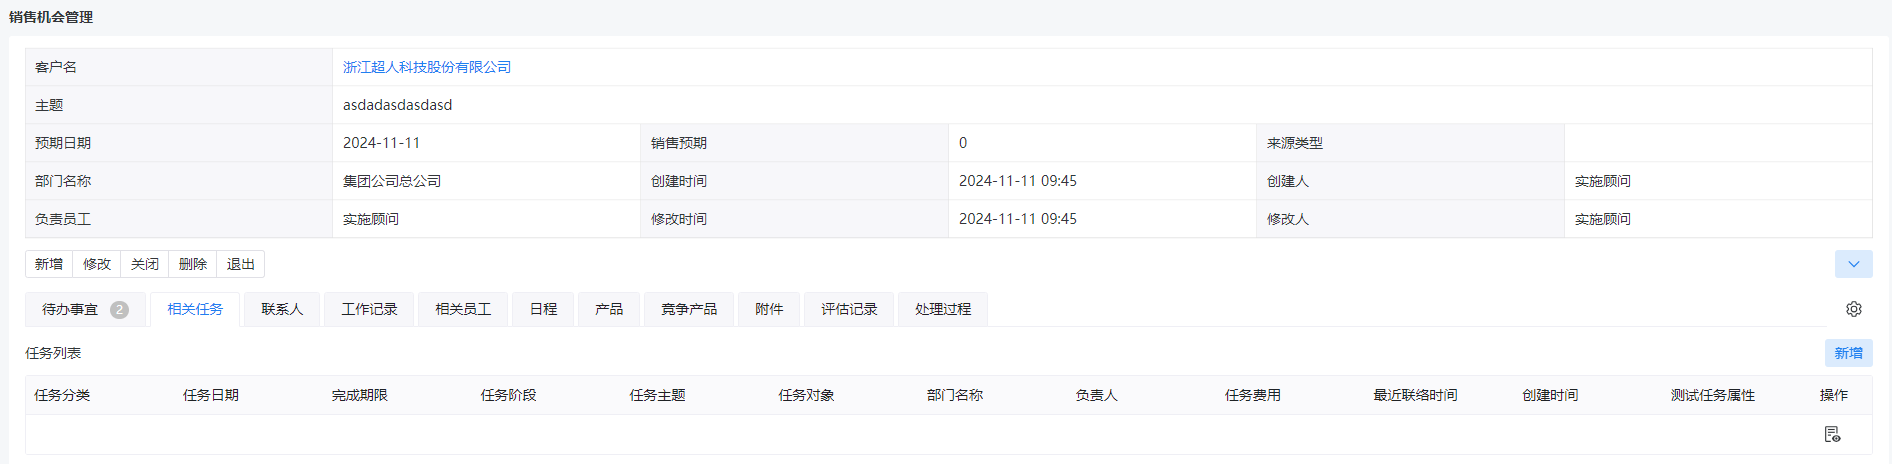Switch to the 工作记录 tab
The width and height of the screenshot is (1892, 464).
click(369, 309)
